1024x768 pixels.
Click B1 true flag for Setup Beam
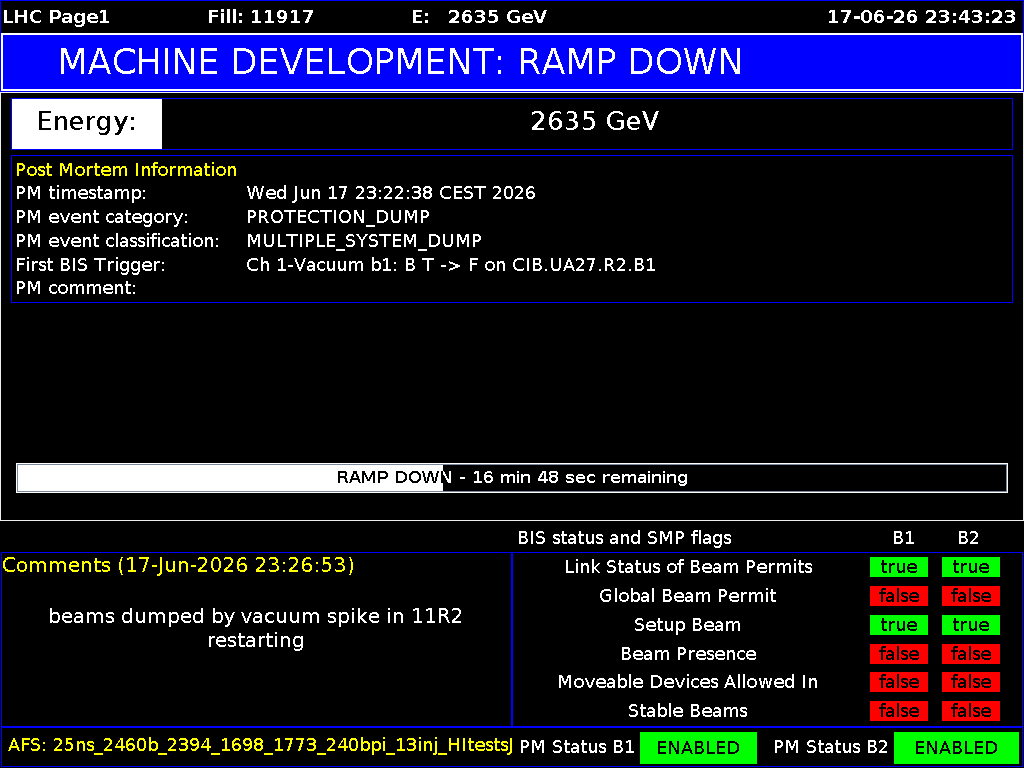pos(899,625)
